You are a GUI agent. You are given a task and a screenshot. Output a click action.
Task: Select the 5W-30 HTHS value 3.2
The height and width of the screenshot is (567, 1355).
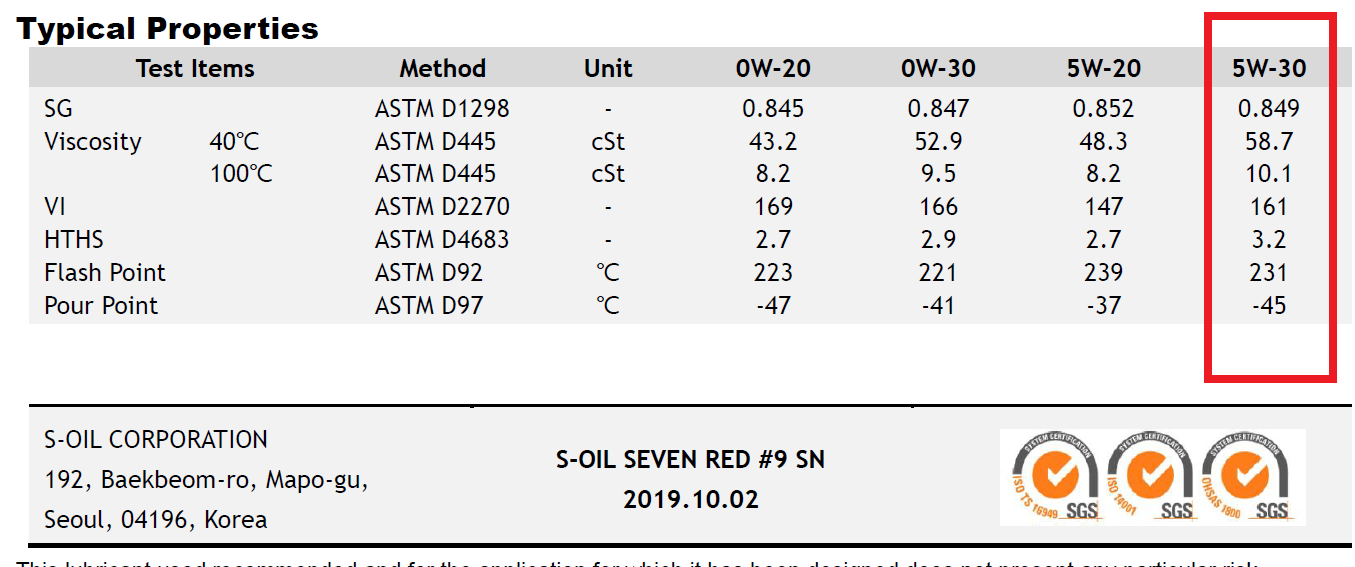coord(1269,239)
